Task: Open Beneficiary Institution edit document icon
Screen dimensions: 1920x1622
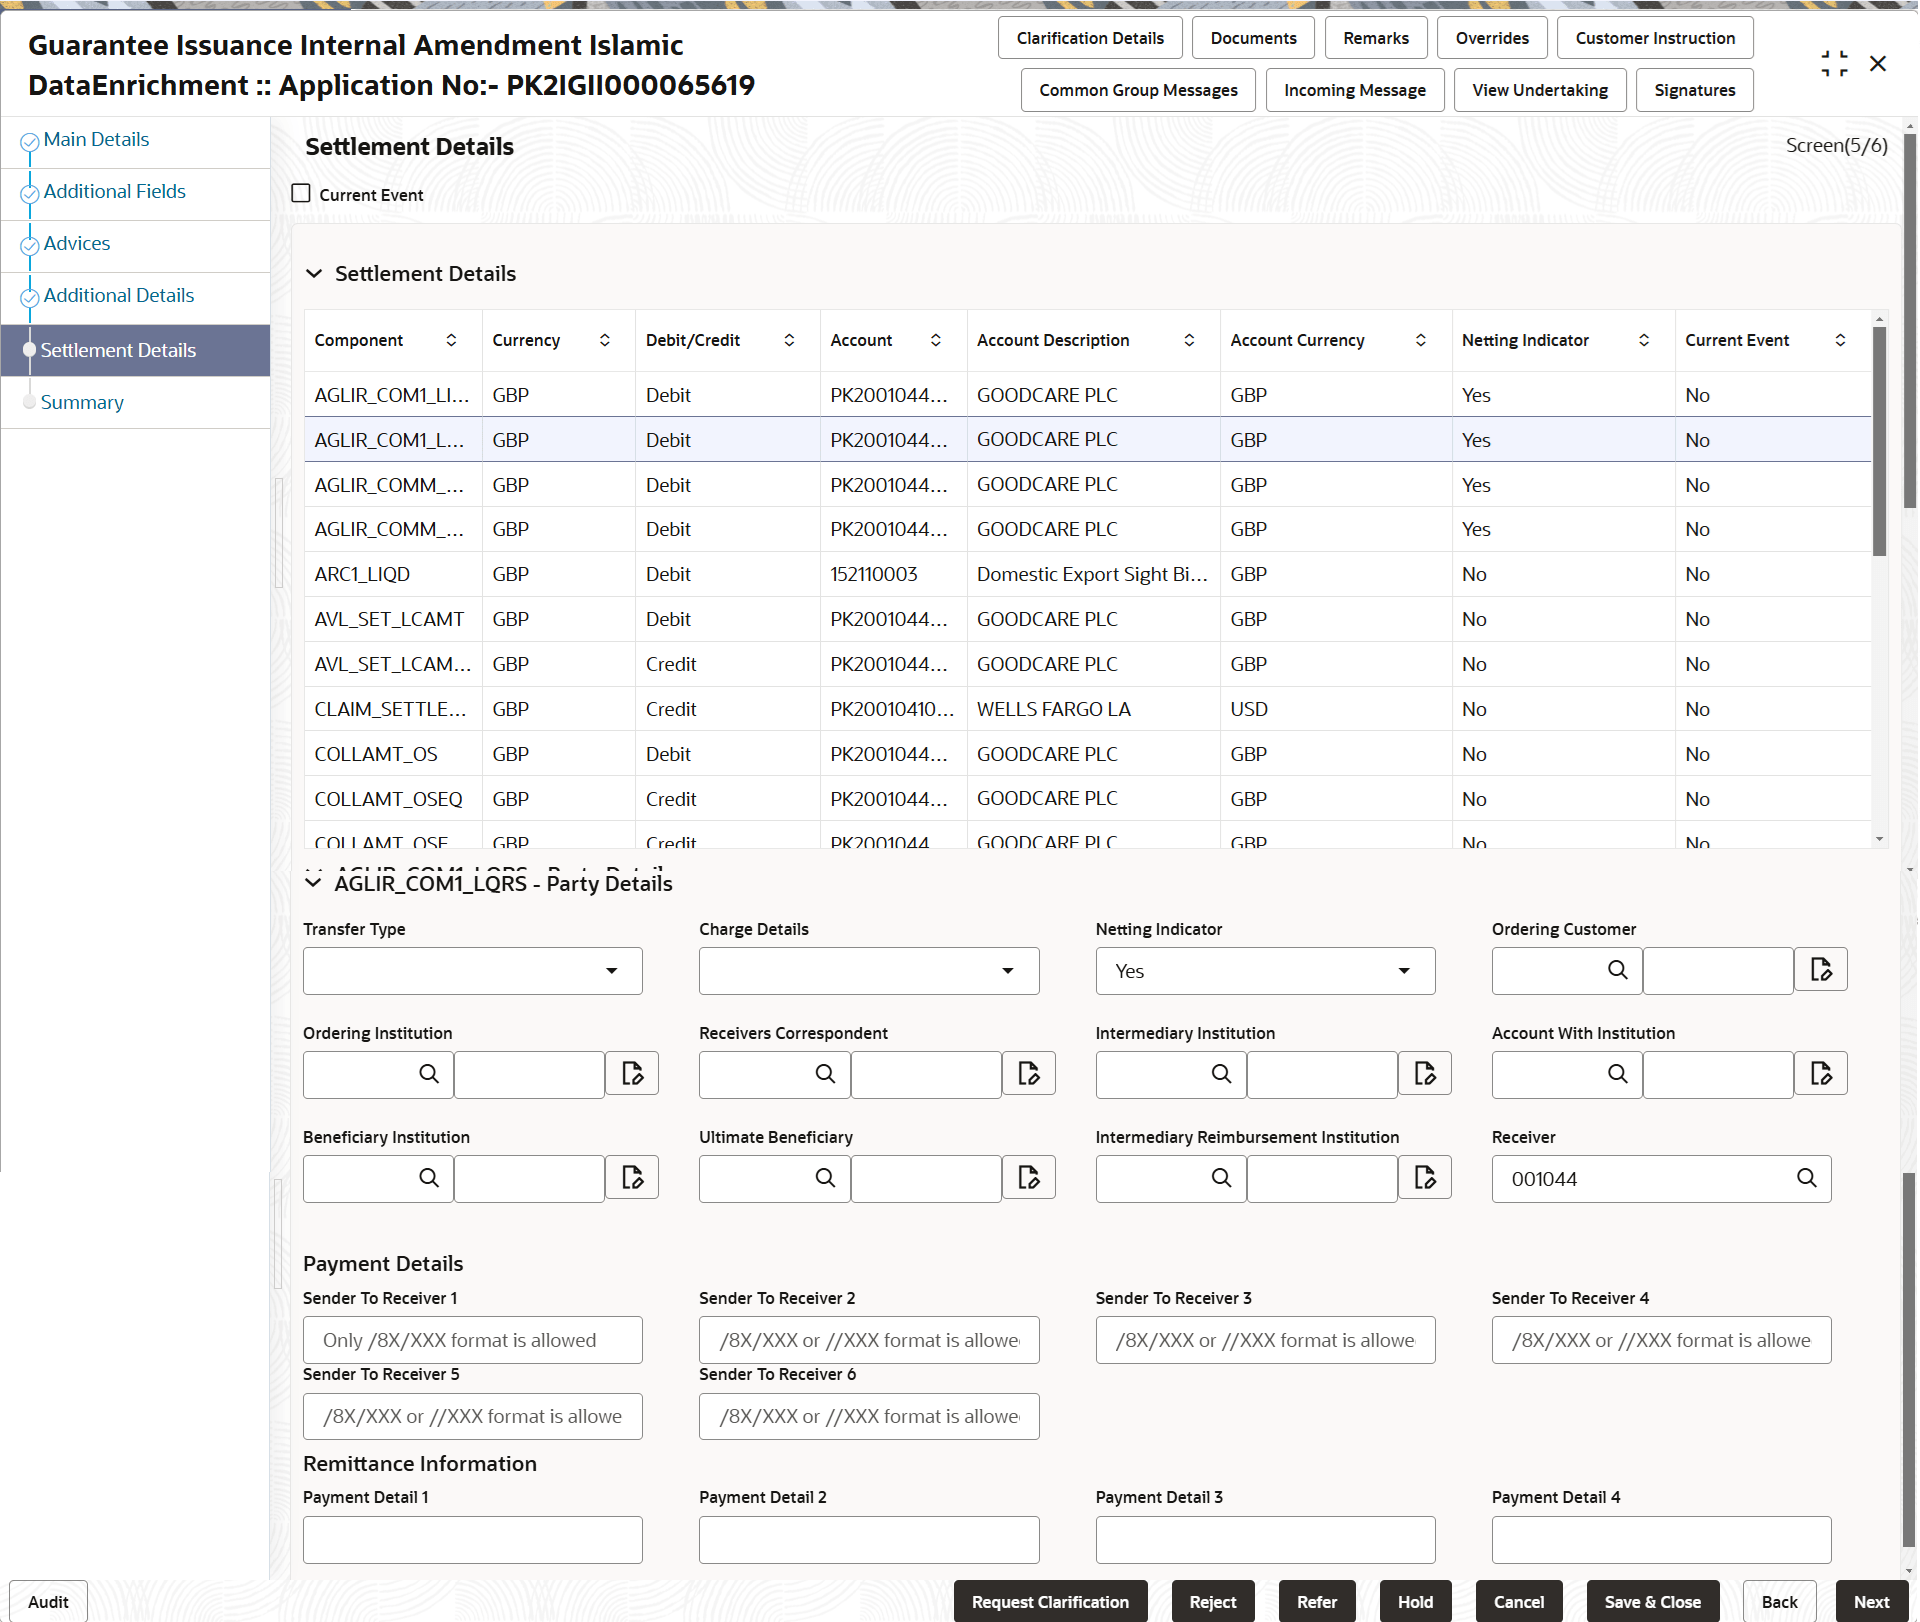Action: (632, 1178)
